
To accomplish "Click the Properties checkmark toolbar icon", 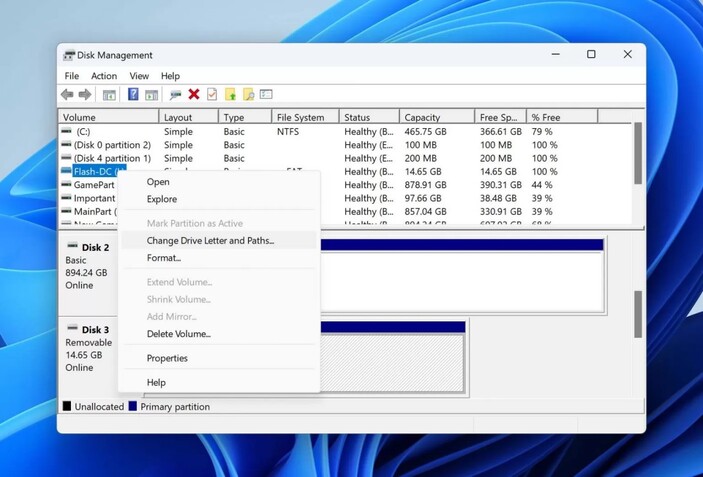I will [x=212, y=95].
